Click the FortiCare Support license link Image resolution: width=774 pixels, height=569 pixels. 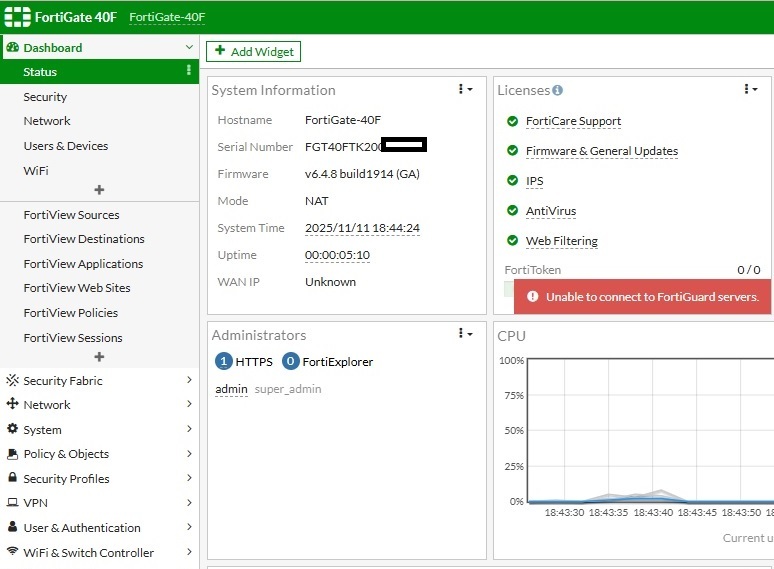(x=573, y=121)
